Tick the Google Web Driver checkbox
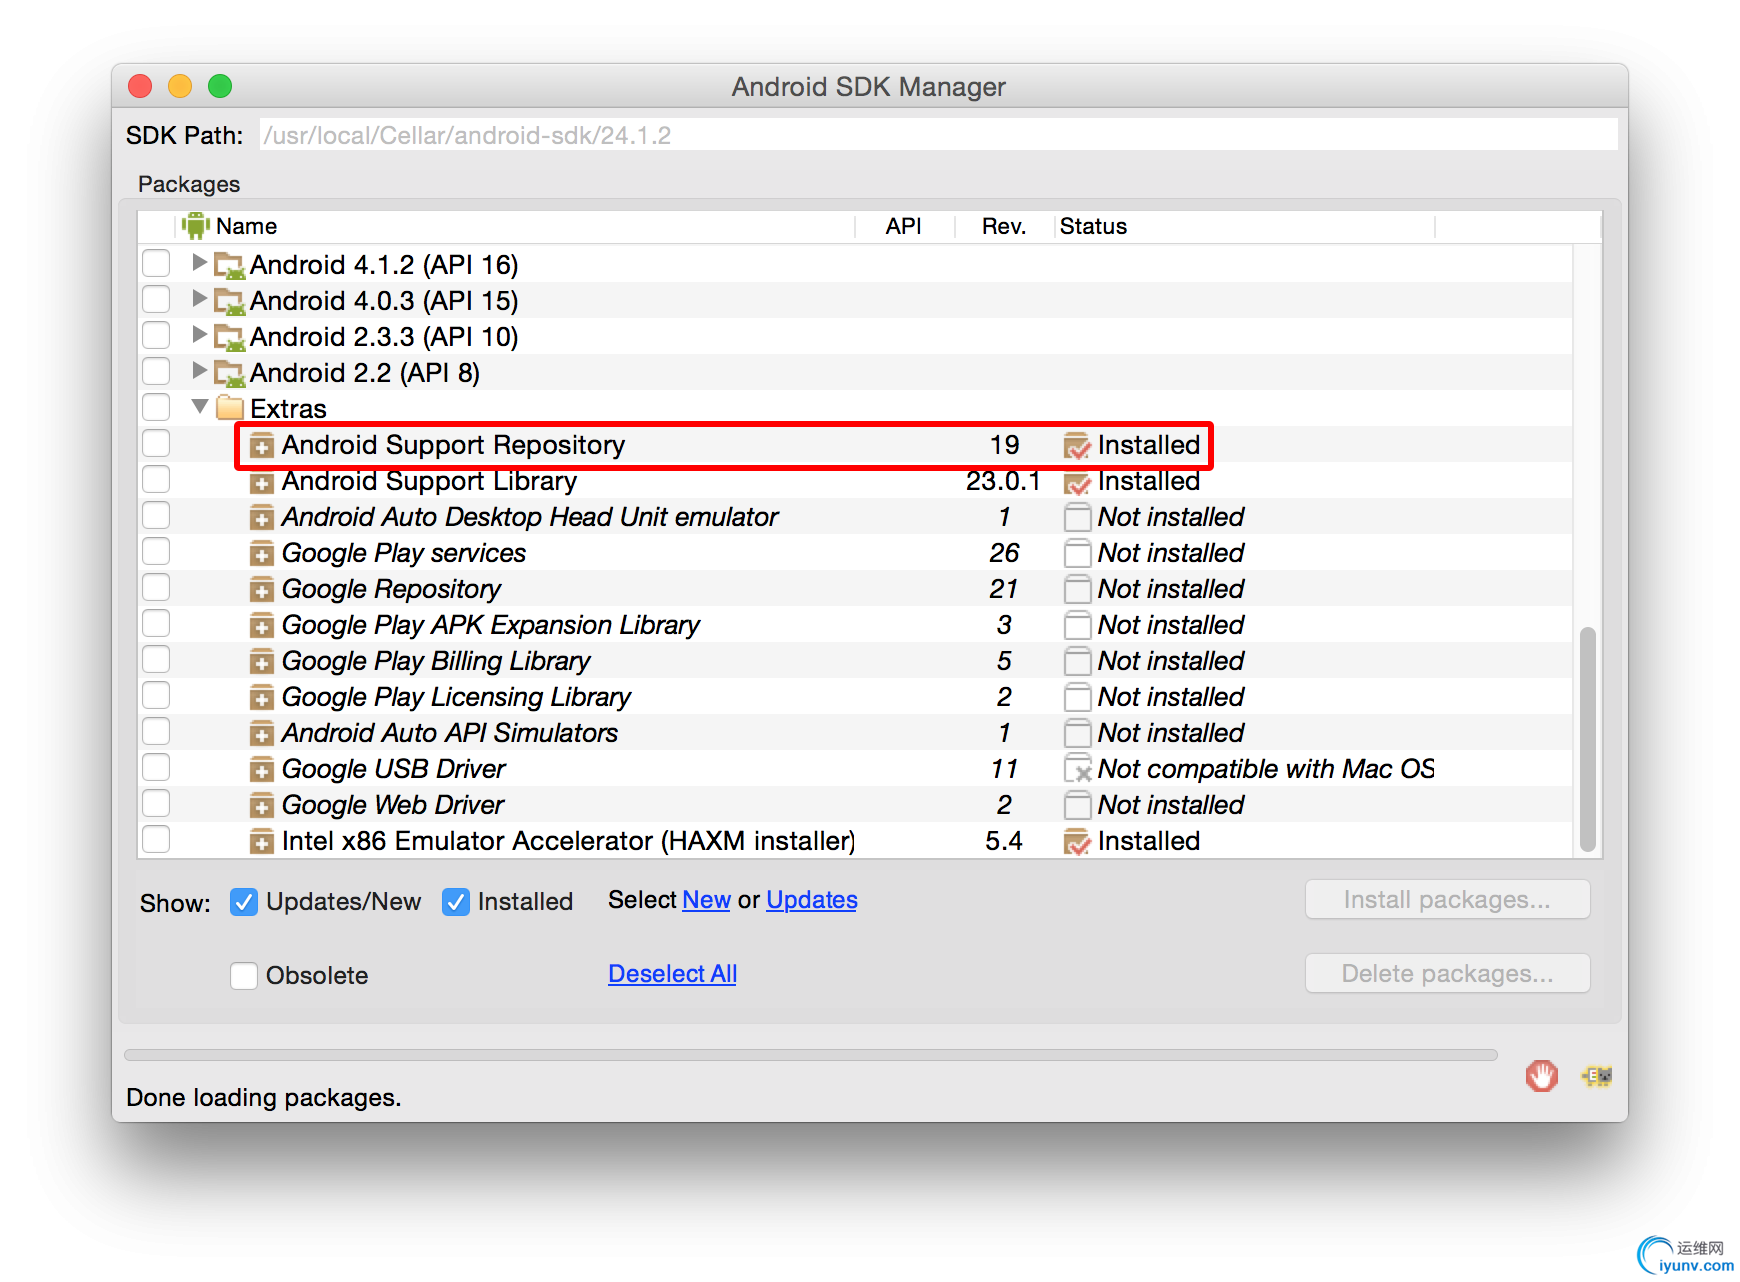 [156, 803]
